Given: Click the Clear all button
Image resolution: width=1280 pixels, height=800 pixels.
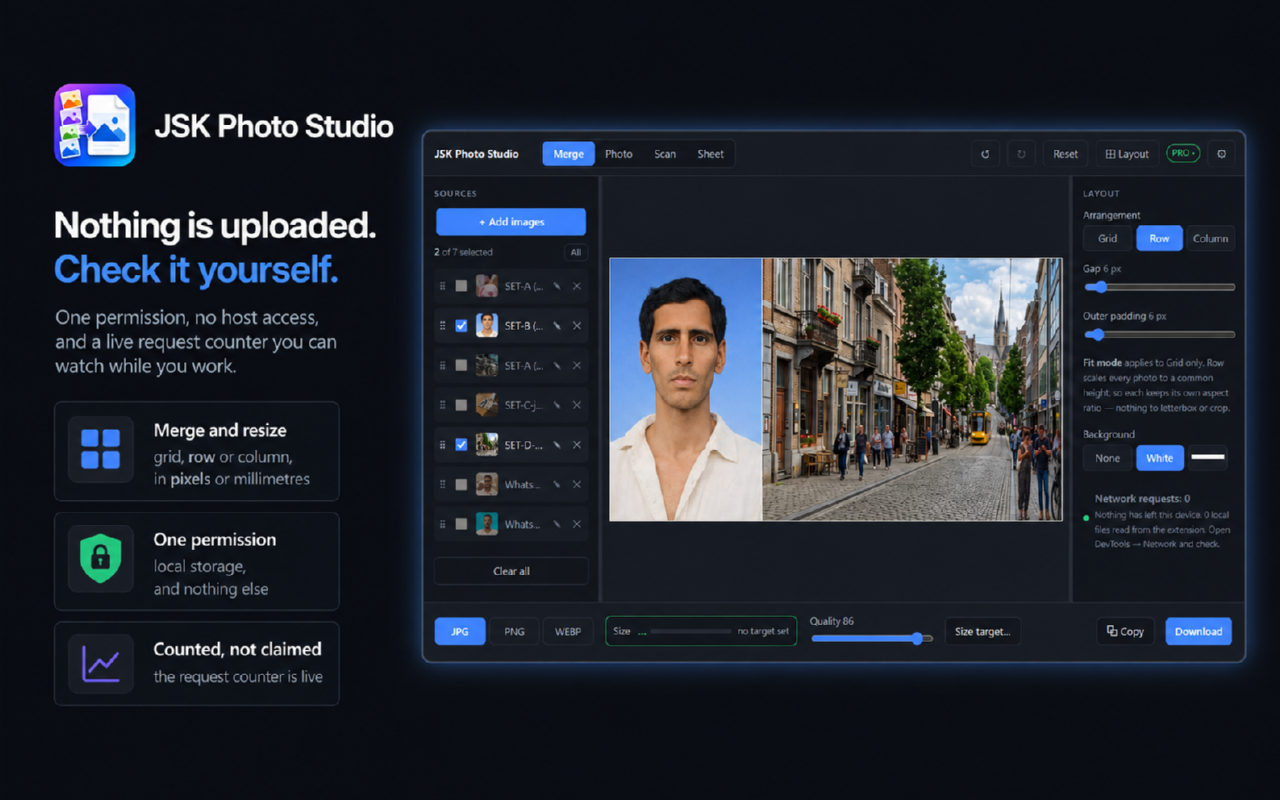Looking at the screenshot, I should 511,571.
